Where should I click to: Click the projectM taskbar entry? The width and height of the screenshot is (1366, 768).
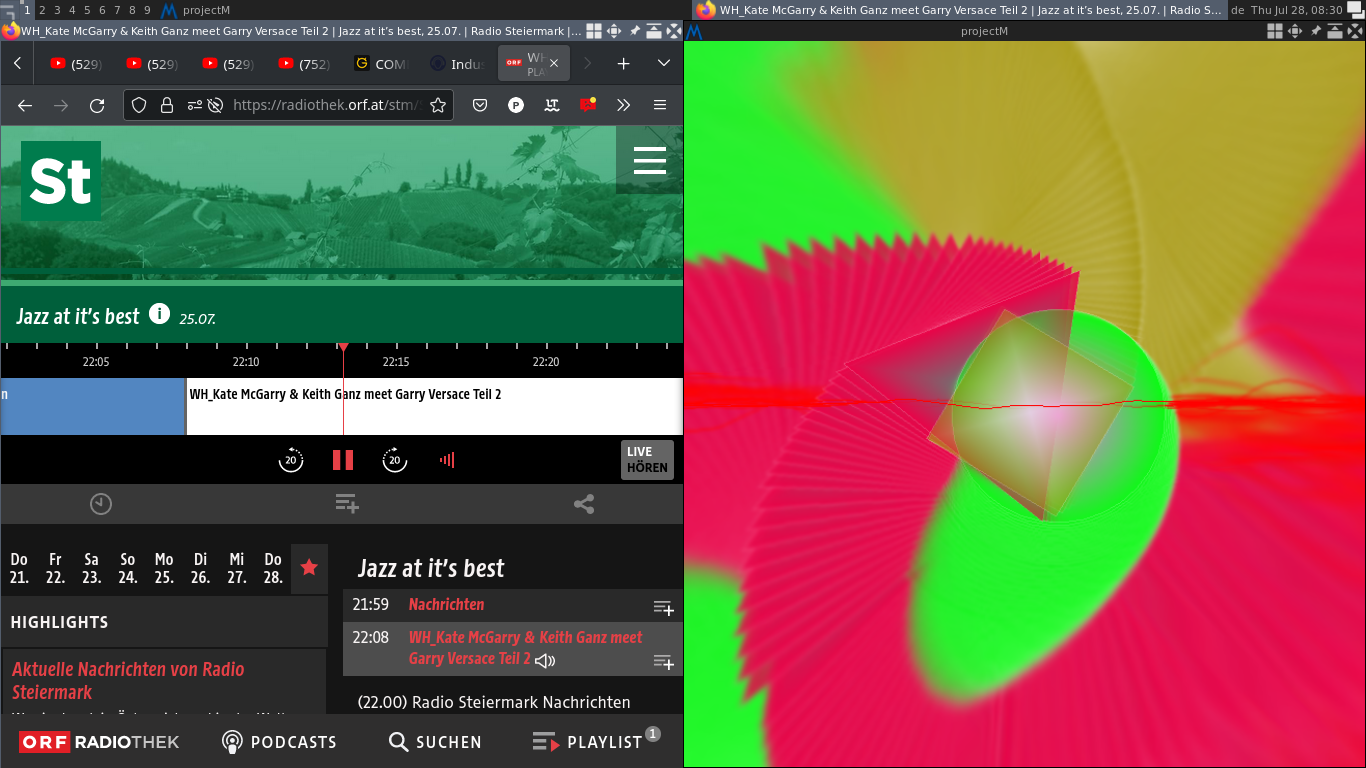click(195, 10)
